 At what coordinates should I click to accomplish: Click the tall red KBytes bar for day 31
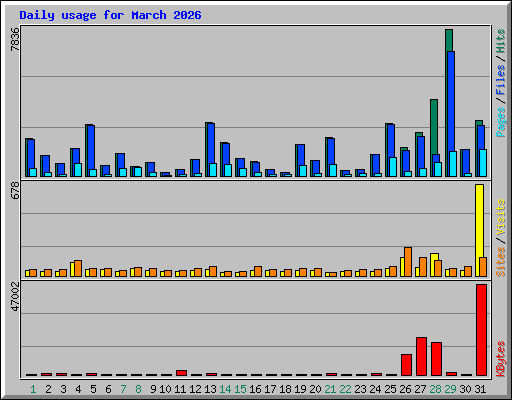point(481,330)
